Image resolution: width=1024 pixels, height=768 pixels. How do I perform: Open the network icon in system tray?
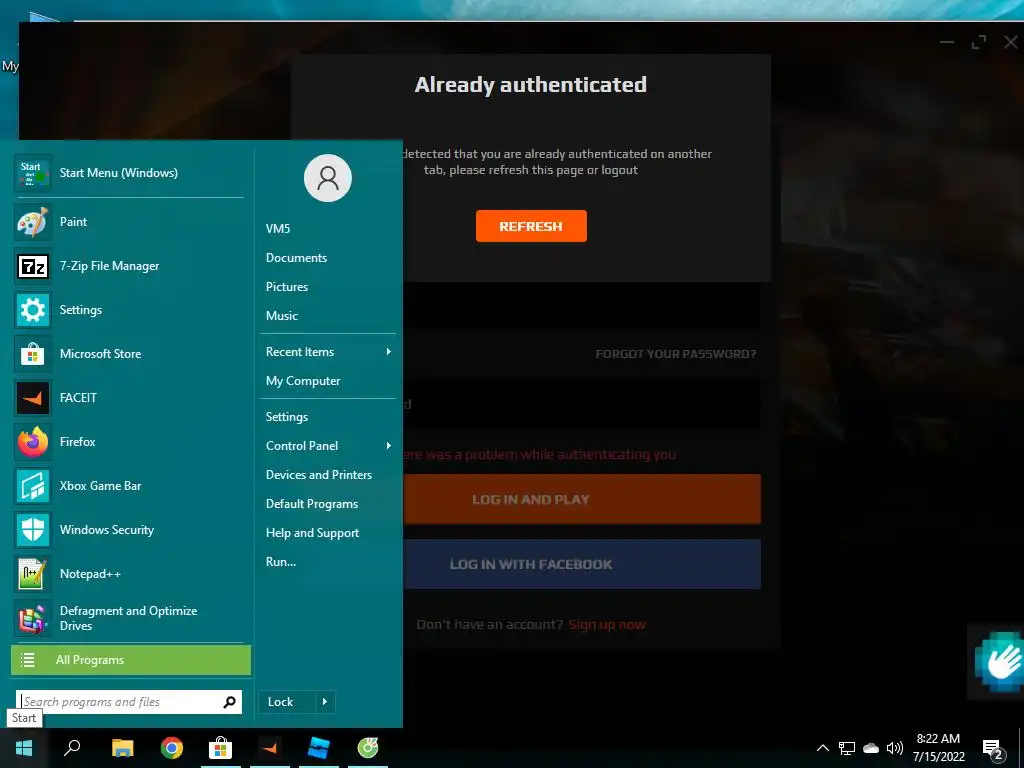tap(847, 748)
